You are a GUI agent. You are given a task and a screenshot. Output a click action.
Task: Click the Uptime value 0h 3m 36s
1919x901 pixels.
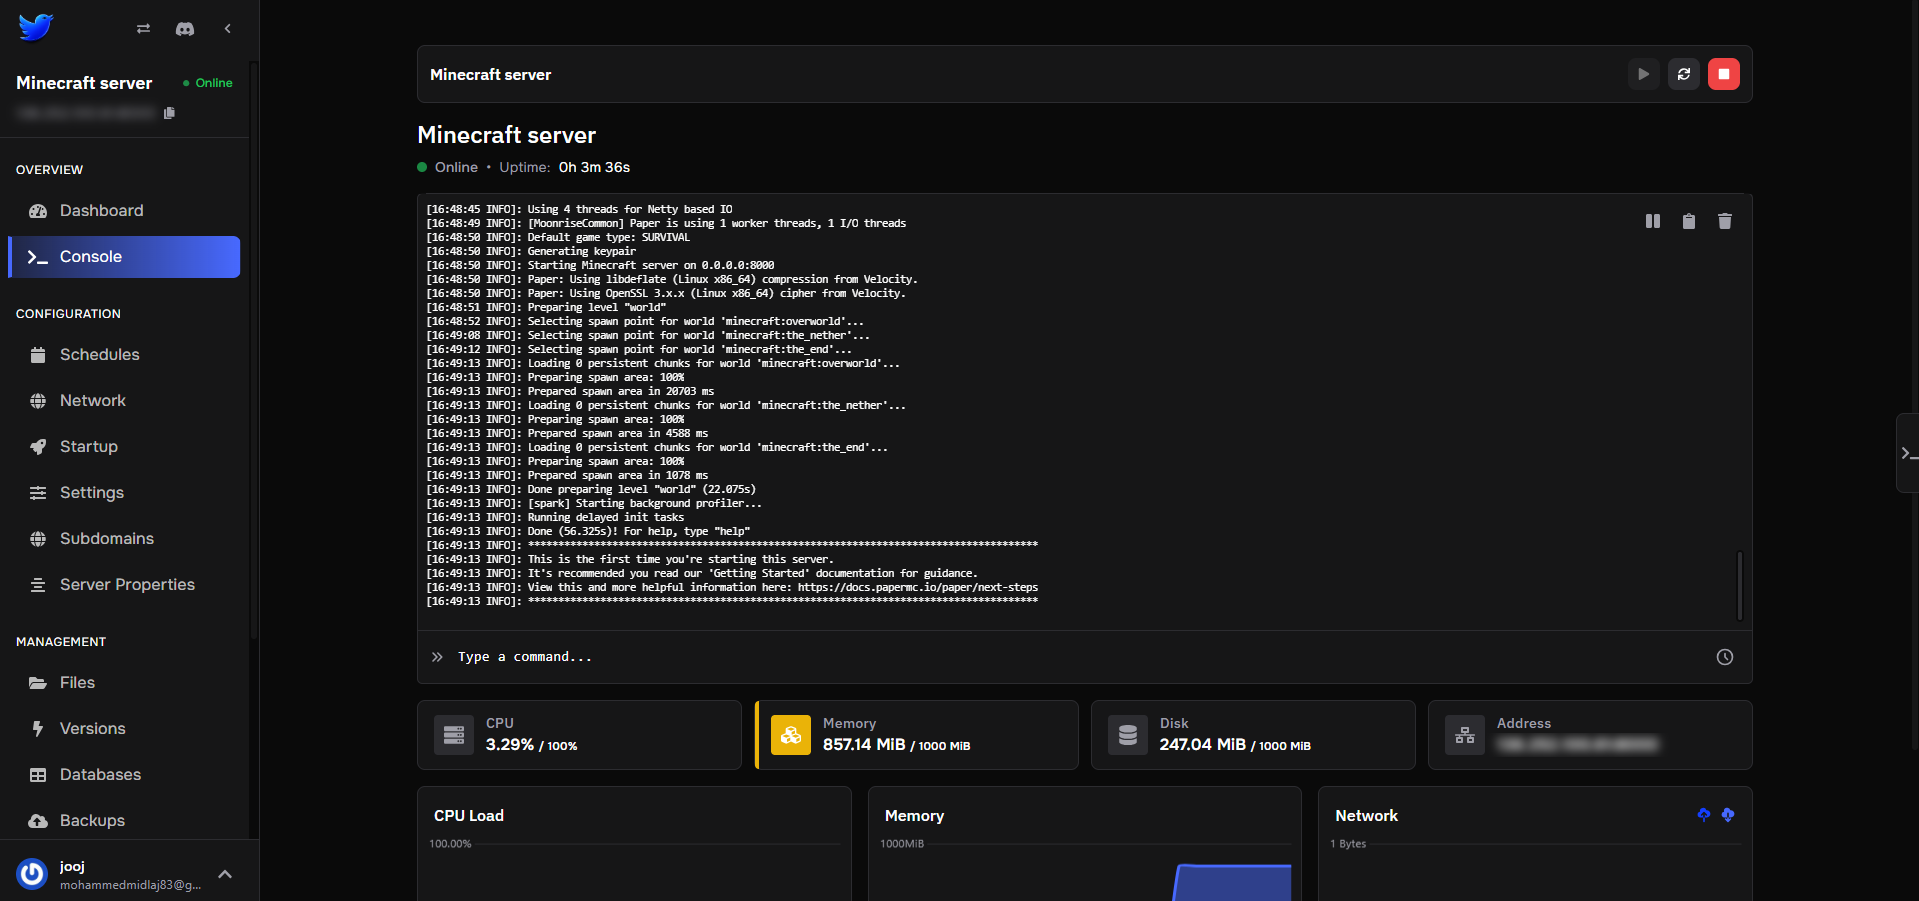594,167
